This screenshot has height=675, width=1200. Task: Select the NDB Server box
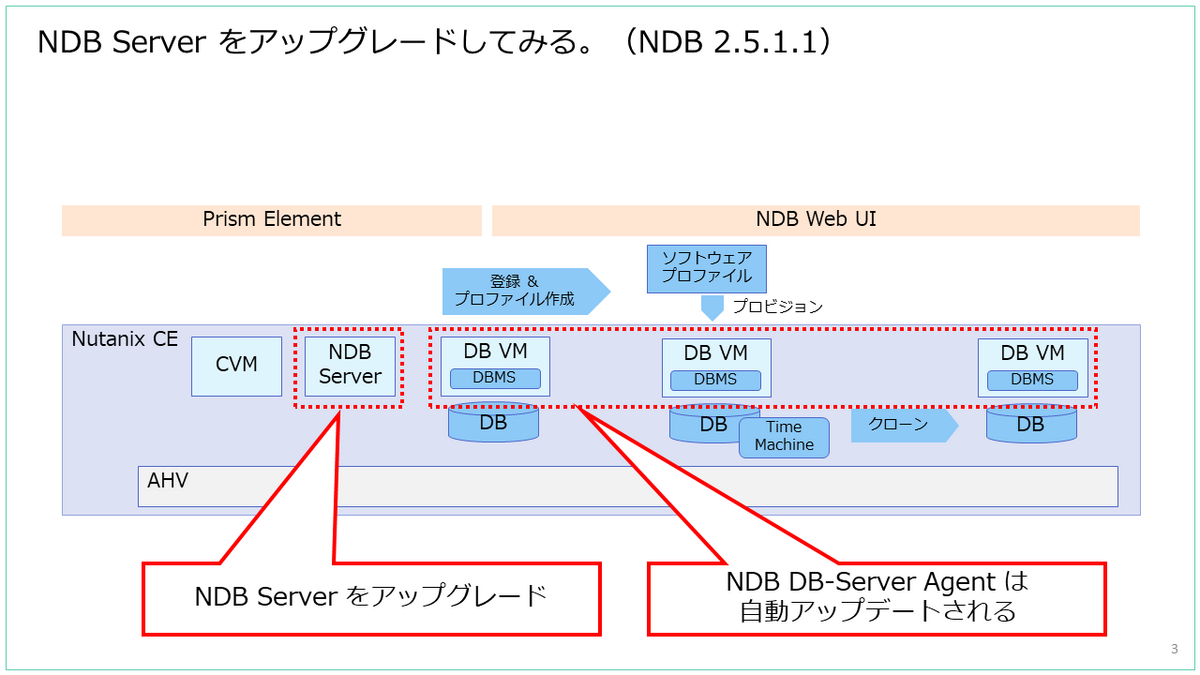(349, 366)
